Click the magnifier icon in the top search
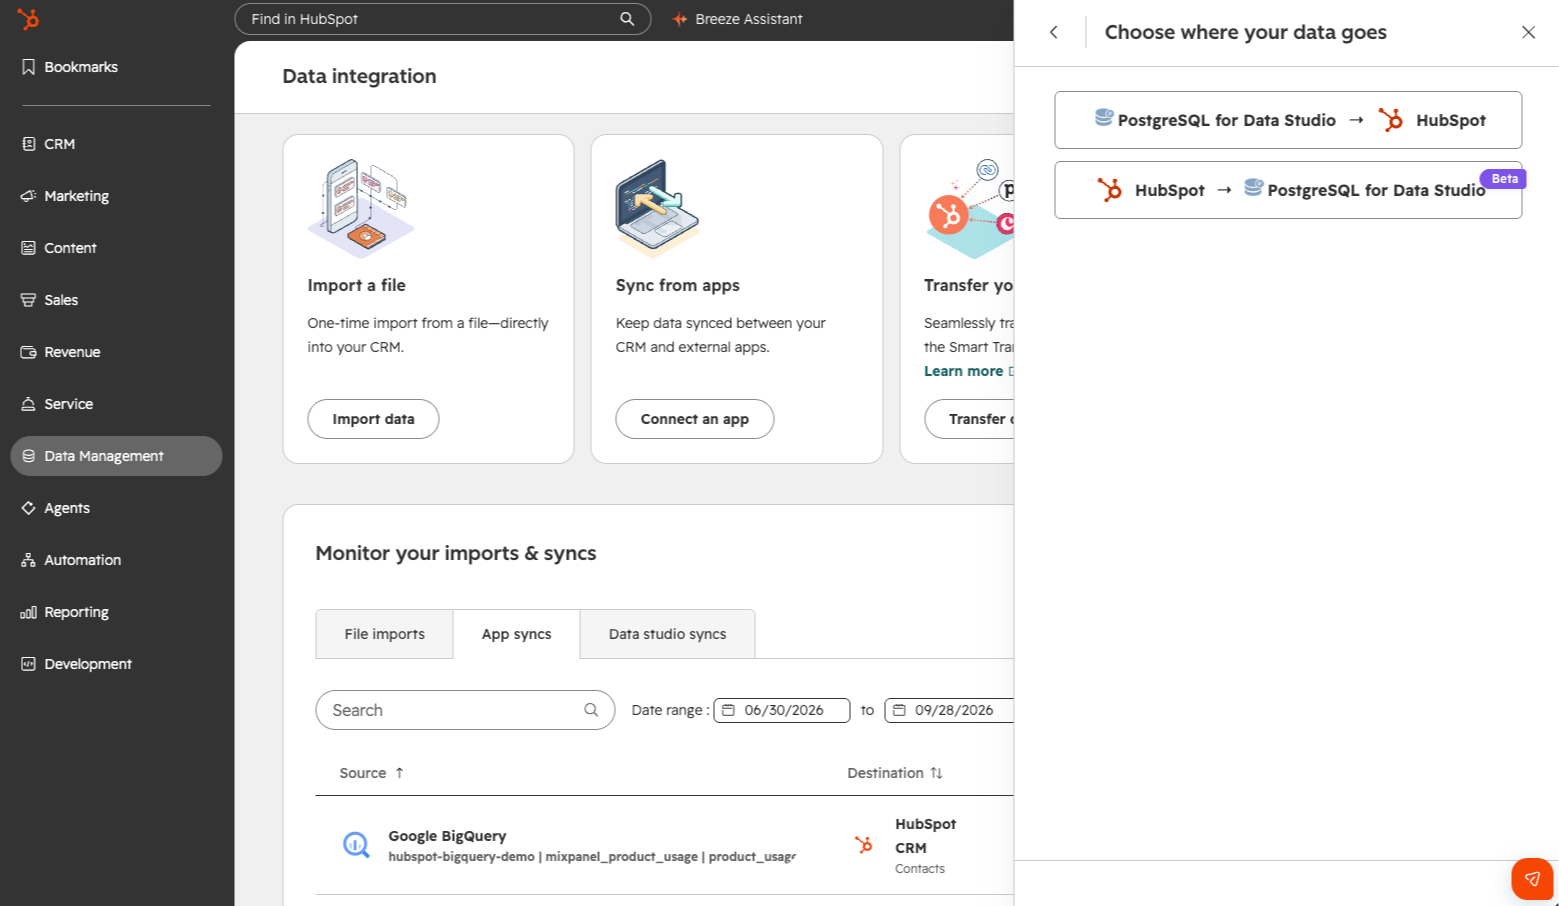Image resolution: width=1559 pixels, height=906 pixels. coord(627,19)
